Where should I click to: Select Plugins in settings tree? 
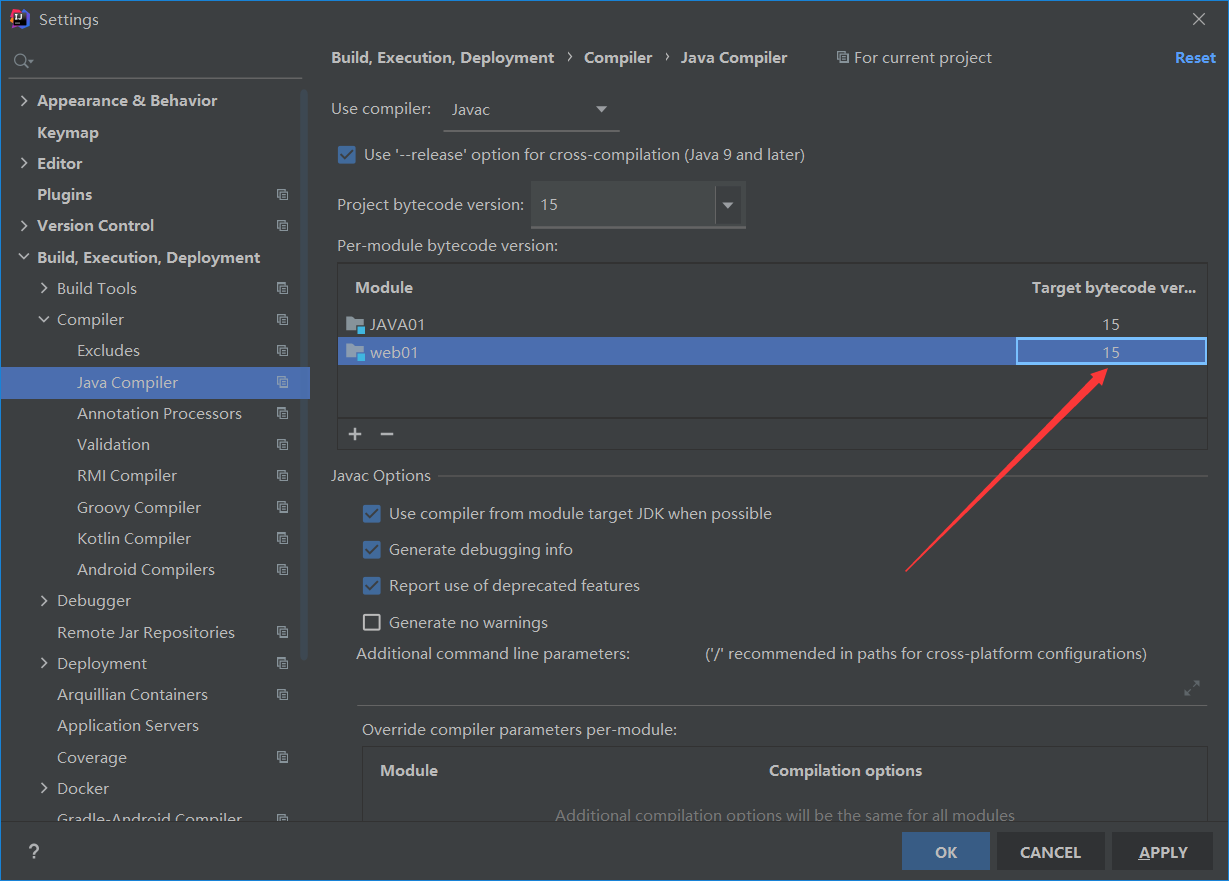tap(65, 195)
